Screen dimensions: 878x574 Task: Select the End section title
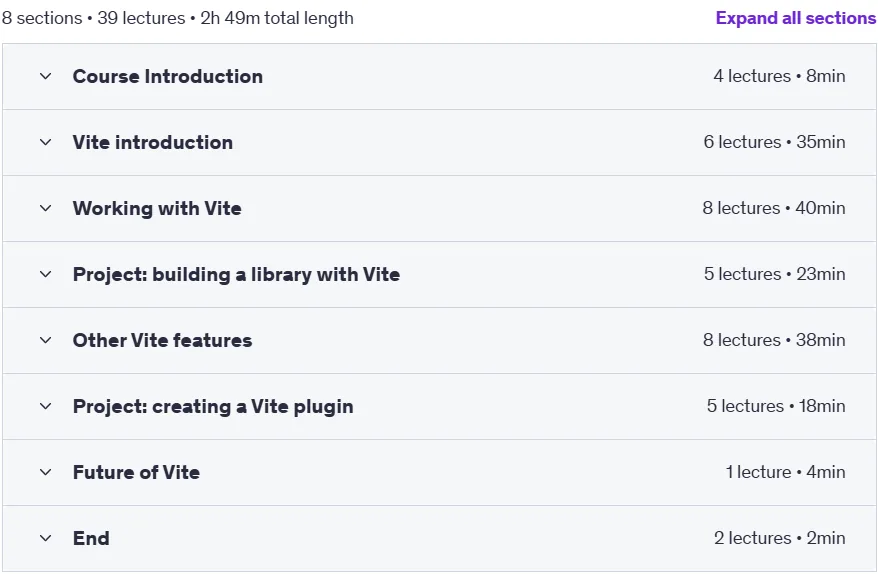(x=91, y=539)
